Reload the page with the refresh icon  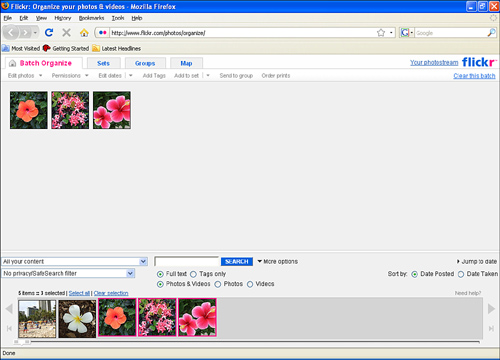click(x=49, y=33)
